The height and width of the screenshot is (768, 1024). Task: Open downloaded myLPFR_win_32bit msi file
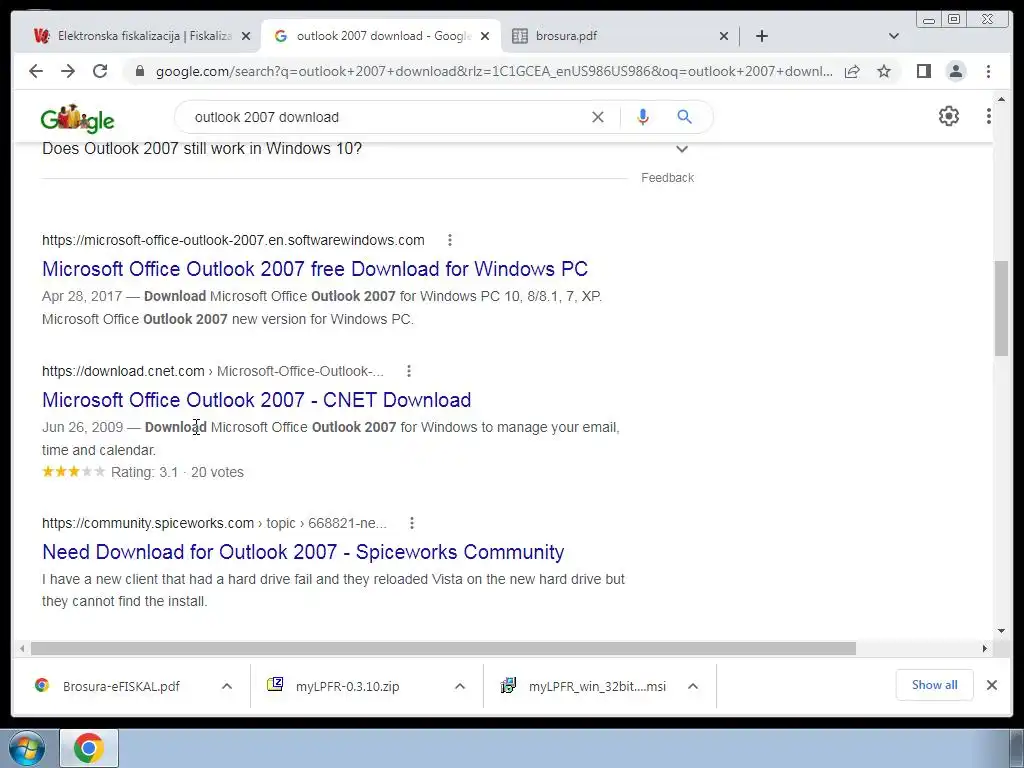(x=597, y=686)
